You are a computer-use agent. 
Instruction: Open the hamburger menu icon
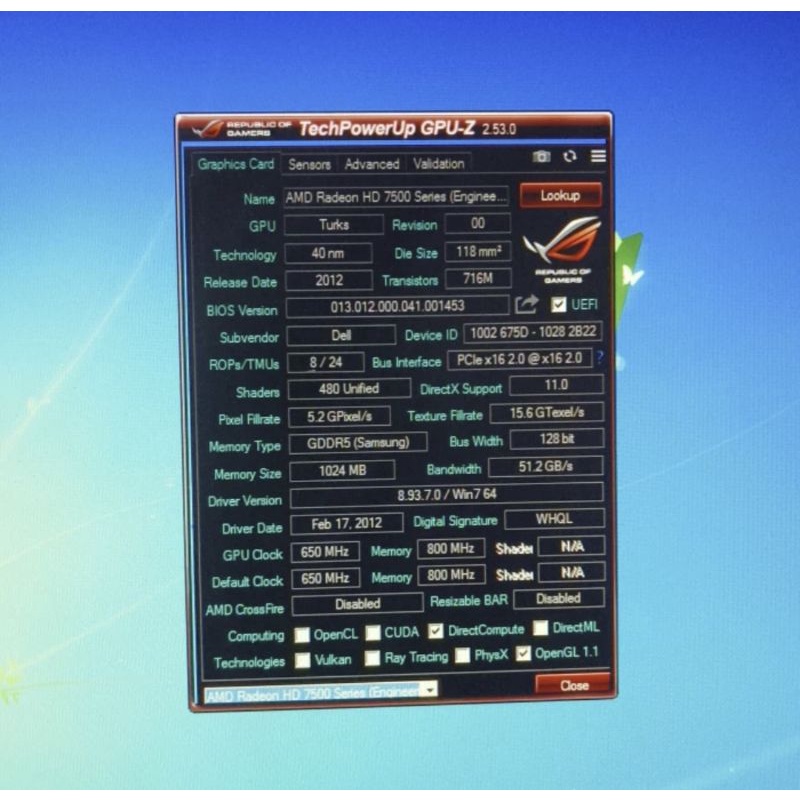click(598, 156)
